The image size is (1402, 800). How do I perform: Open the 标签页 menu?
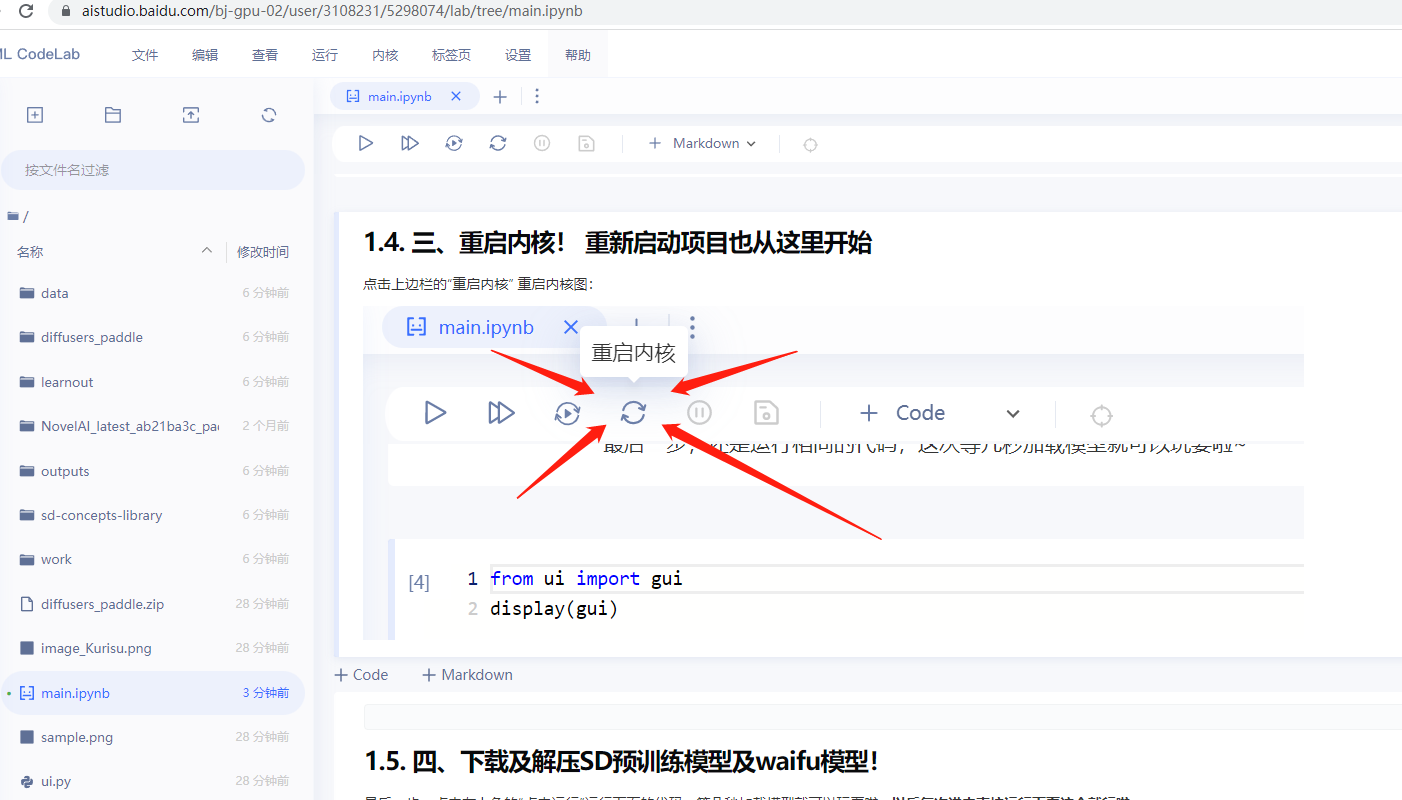[451, 55]
